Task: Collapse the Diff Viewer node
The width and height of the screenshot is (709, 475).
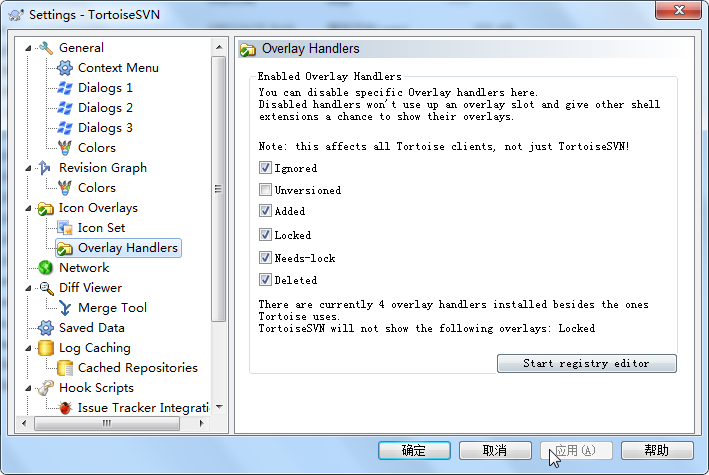Action: tap(28, 288)
